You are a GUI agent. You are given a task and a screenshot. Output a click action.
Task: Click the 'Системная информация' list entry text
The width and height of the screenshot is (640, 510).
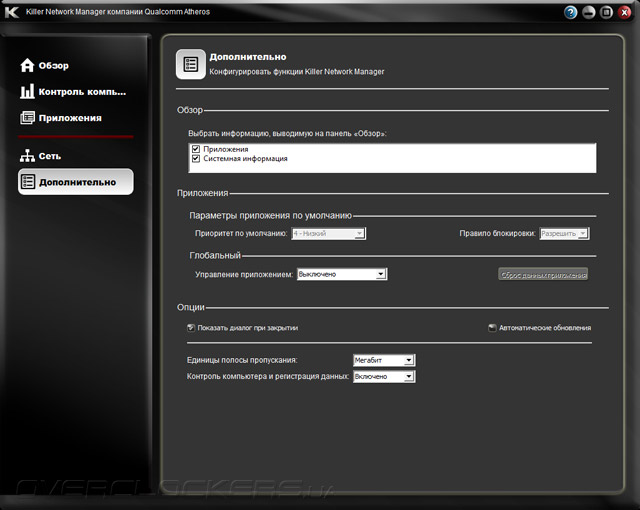(x=245, y=158)
